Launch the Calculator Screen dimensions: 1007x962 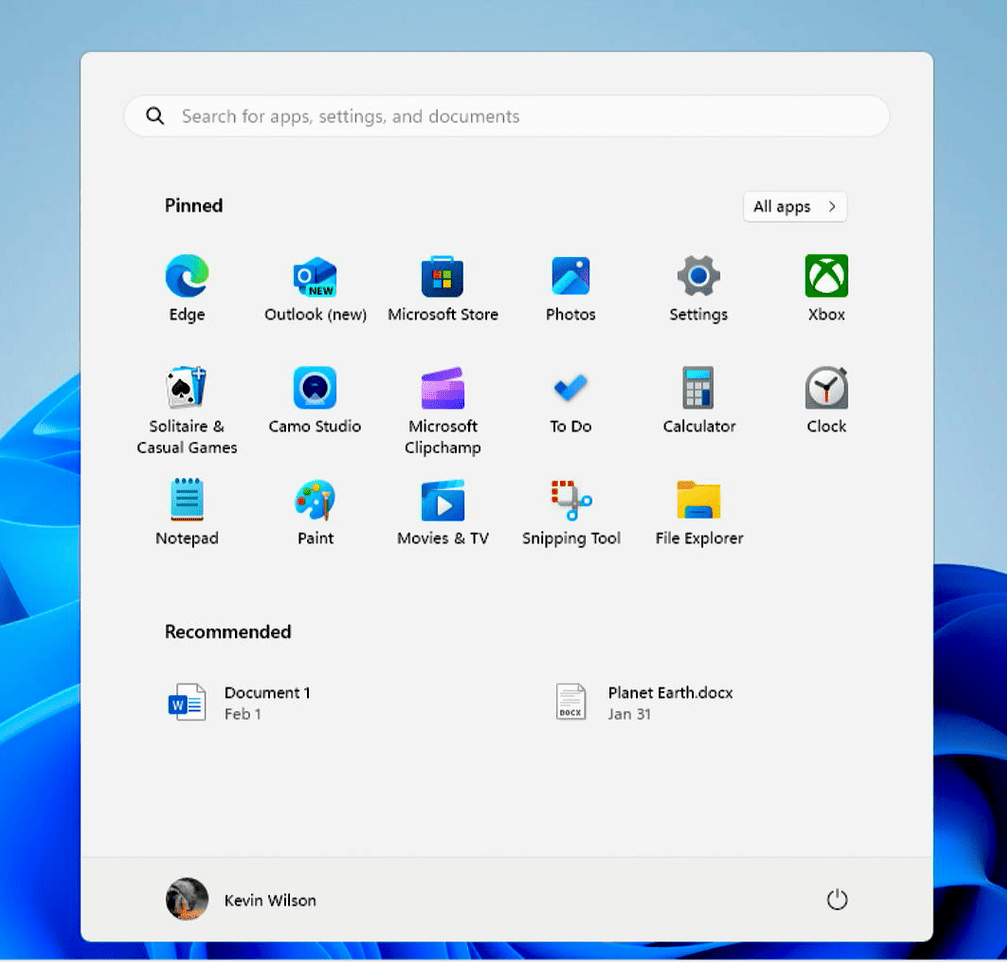pos(697,389)
